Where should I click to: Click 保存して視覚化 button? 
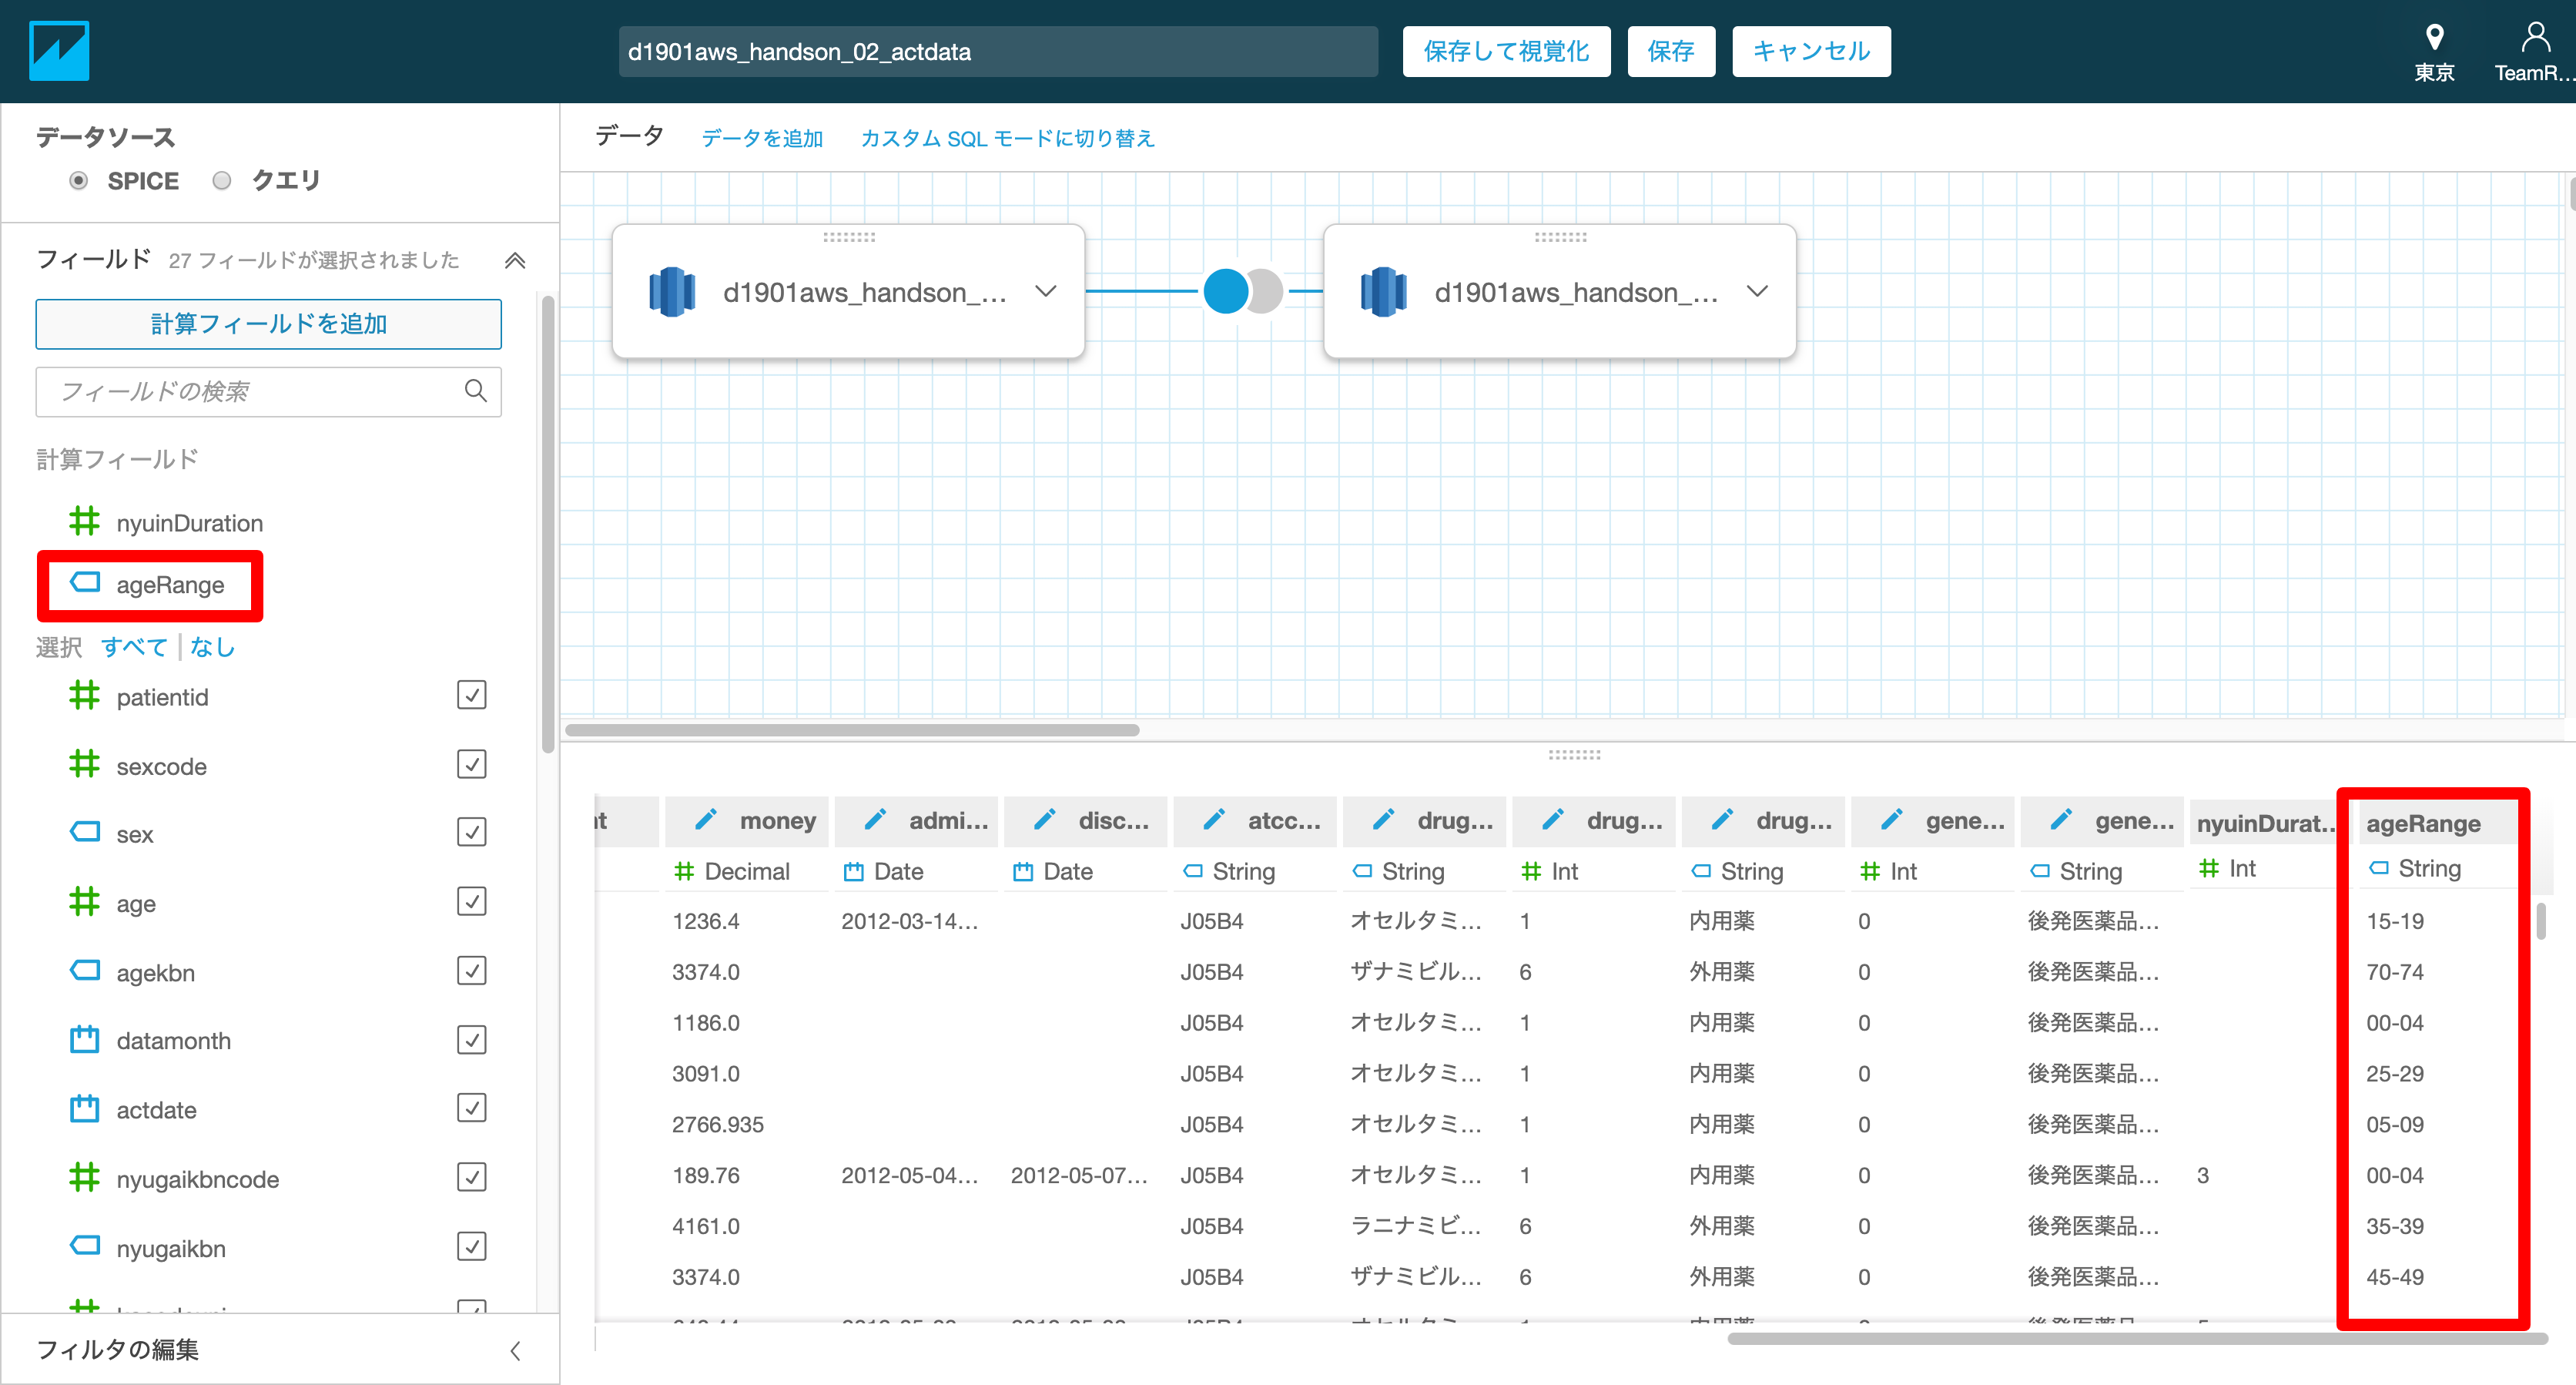(x=1506, y=51)
